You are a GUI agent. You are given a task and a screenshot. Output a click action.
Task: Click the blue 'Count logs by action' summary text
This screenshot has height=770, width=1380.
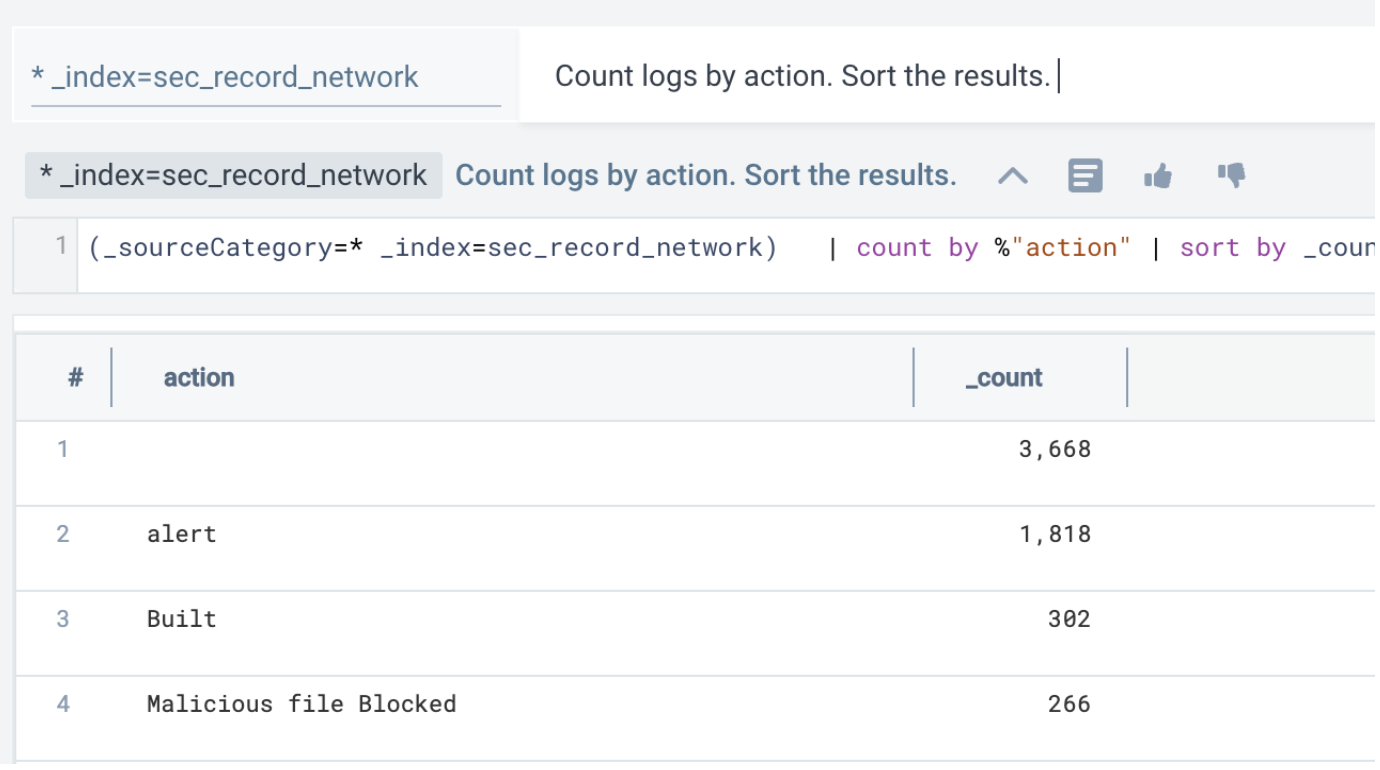click(705, 176)
